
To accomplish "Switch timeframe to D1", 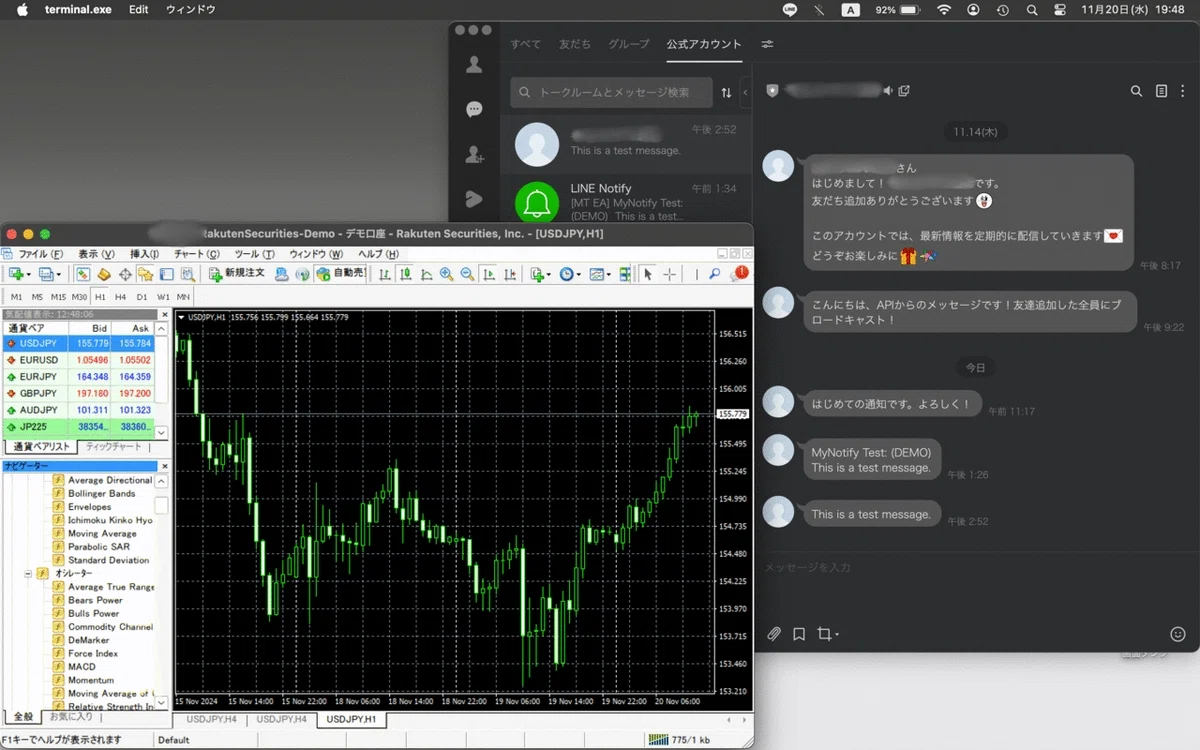I will pos(142,297).
